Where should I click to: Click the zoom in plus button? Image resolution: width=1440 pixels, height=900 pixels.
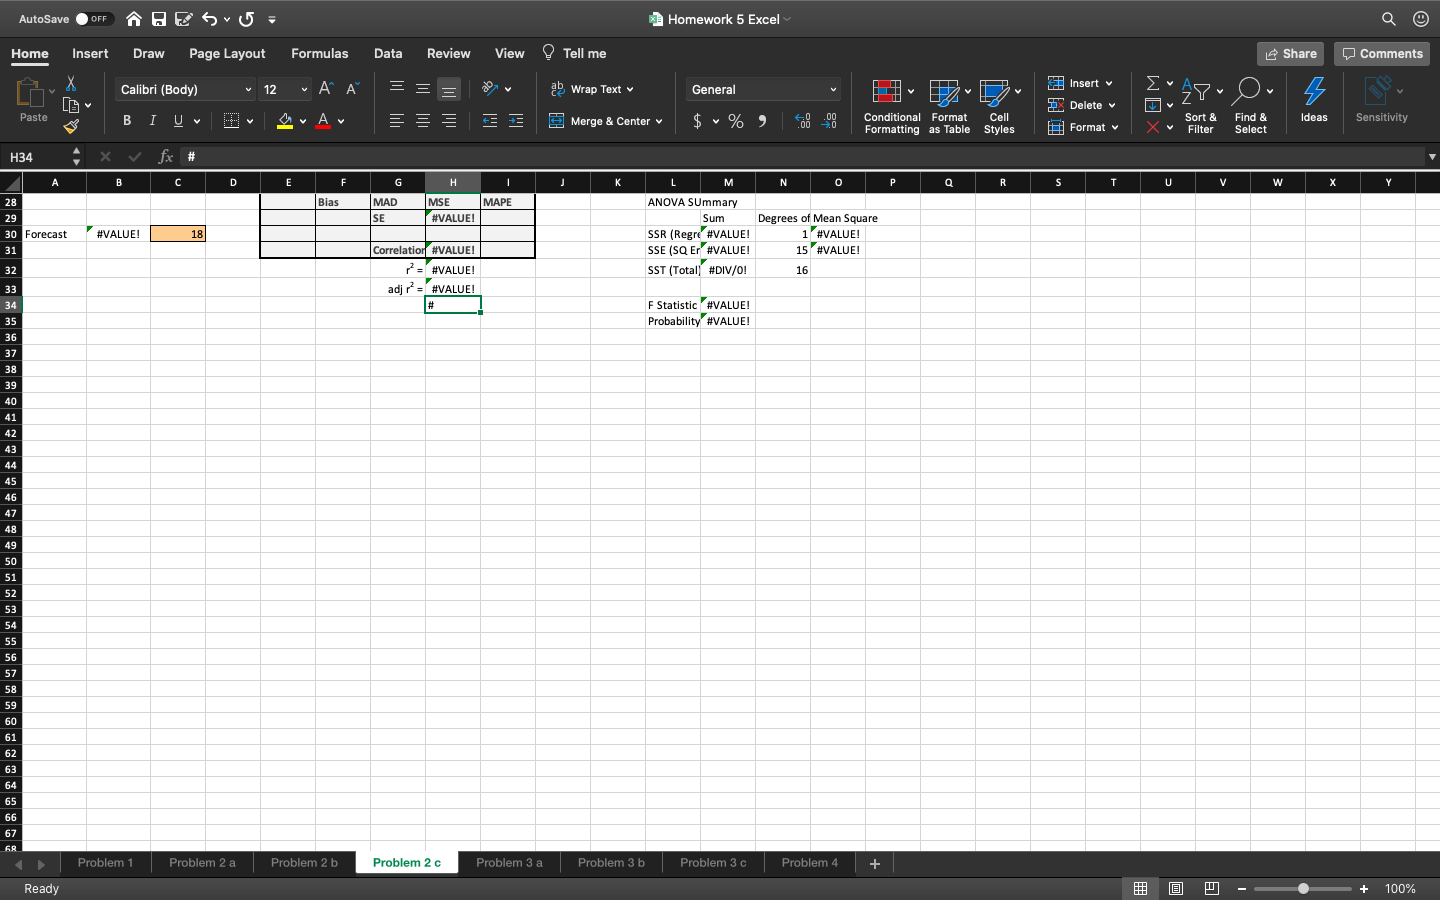click(1364, 889)
